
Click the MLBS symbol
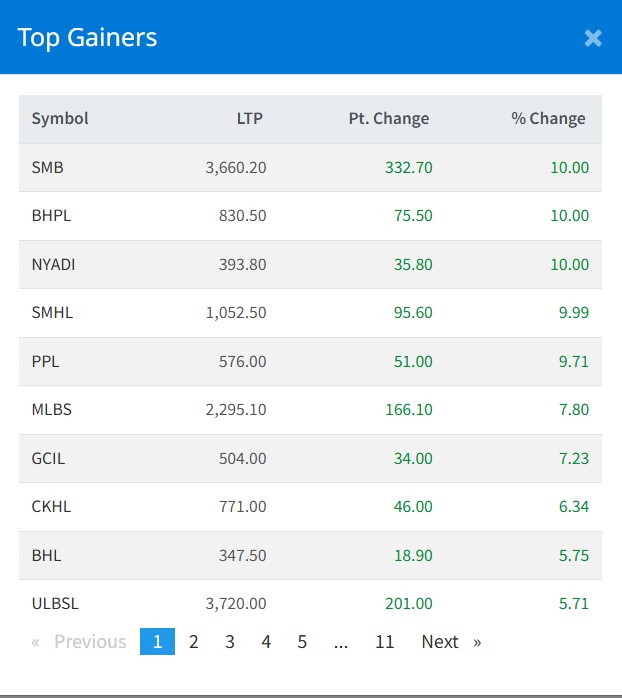click(52, 410)
